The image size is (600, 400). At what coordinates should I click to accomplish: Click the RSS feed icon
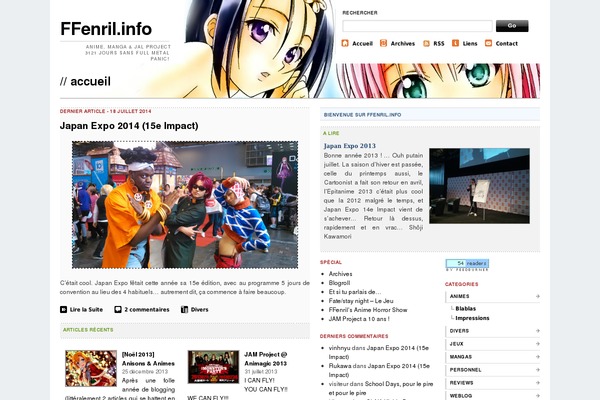[x=426, y=43]
